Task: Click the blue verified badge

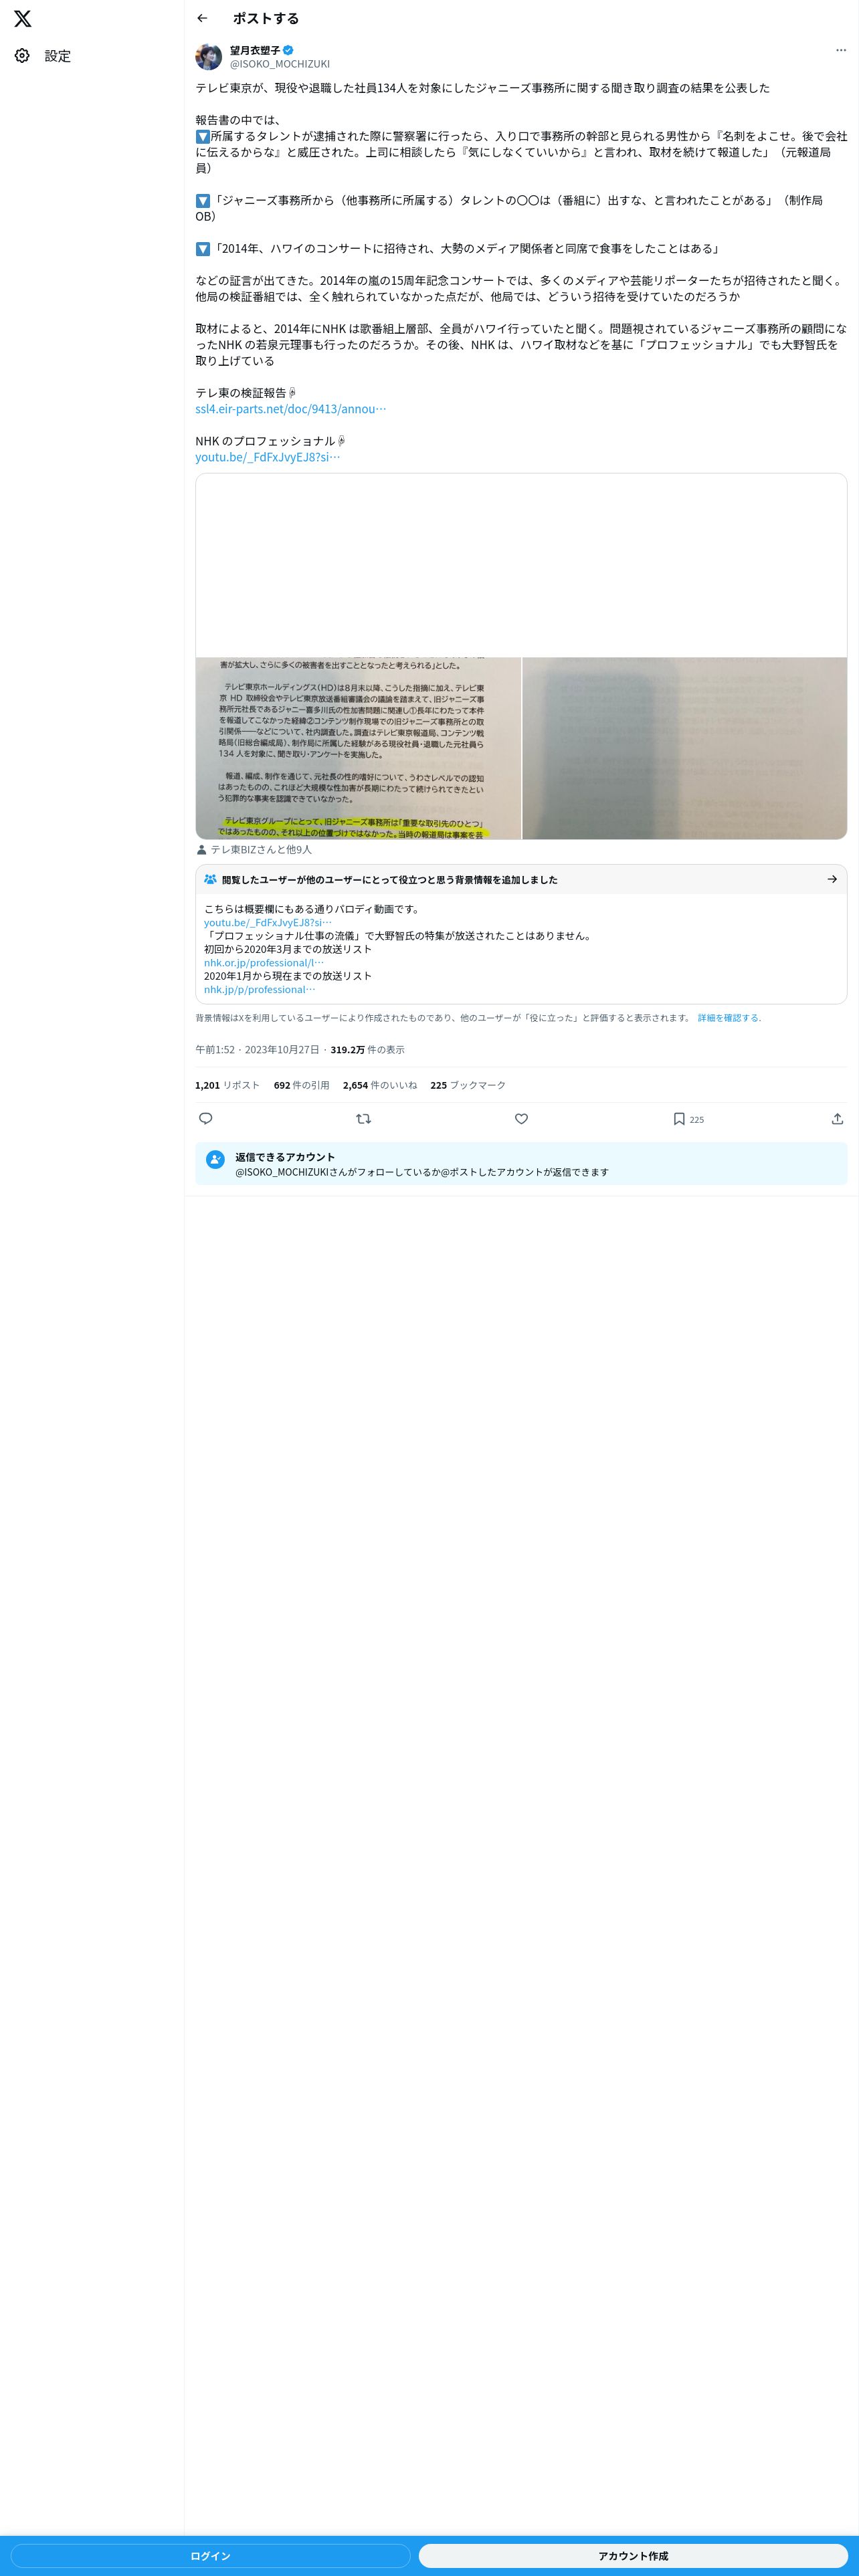Action: click(288, 50)
